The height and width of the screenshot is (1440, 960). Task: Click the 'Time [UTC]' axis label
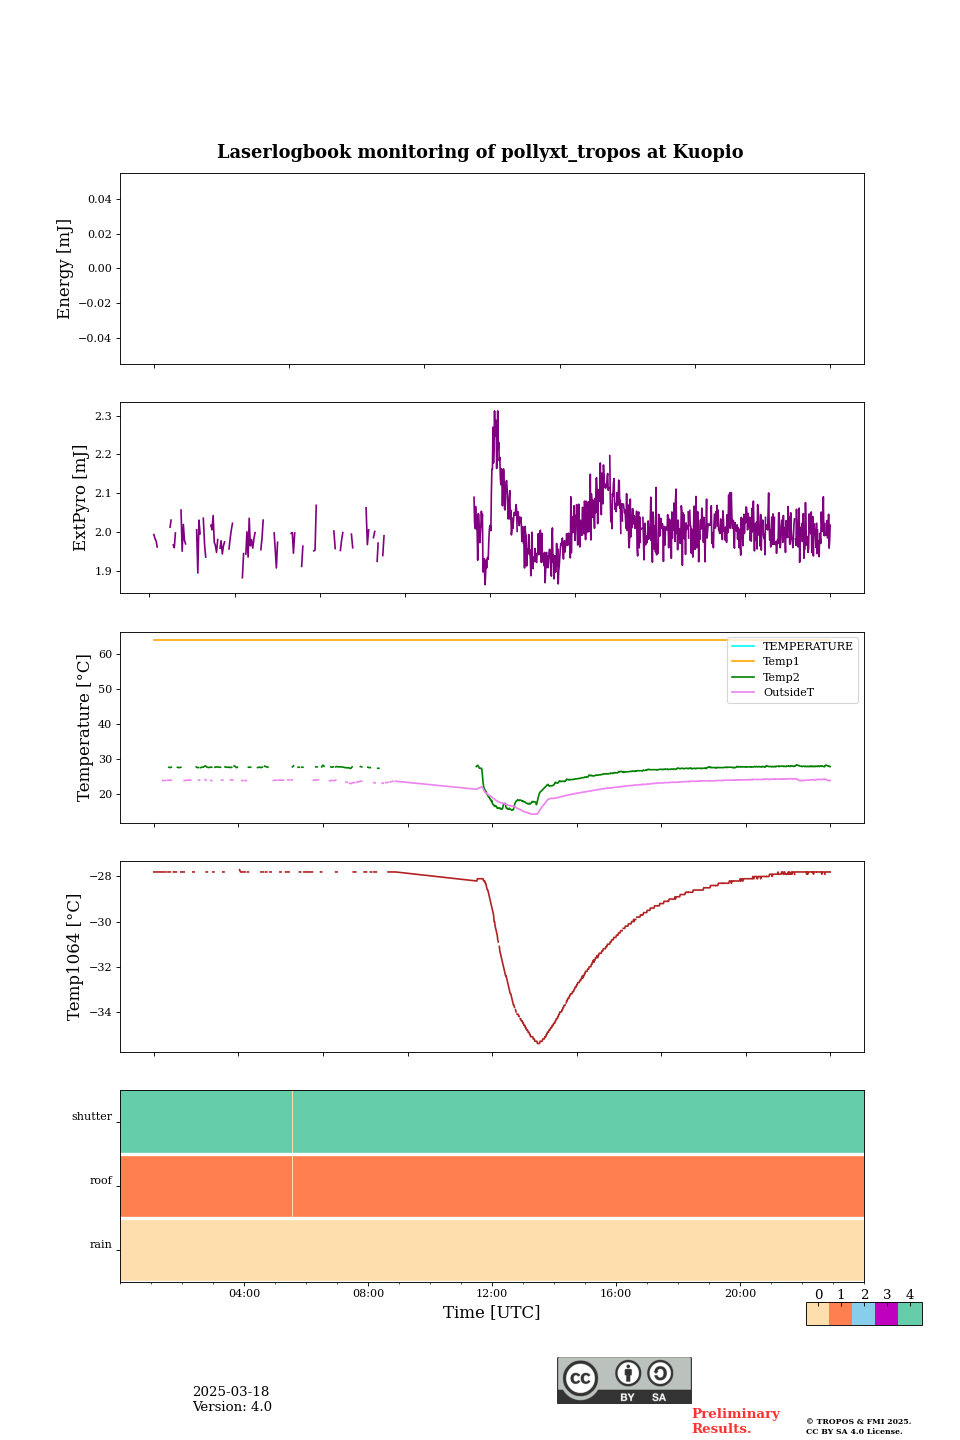[492, 1312]
